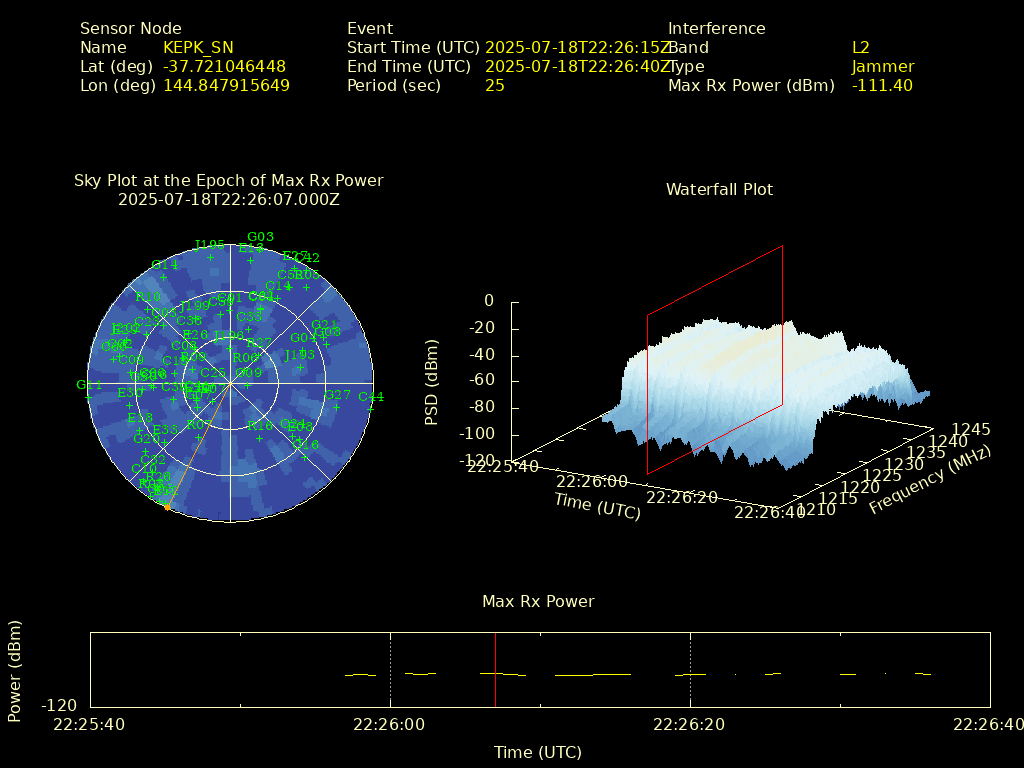The image size is (1024, 768).
Task: Select the G16 satellite marker
Action: pos(305,456)
